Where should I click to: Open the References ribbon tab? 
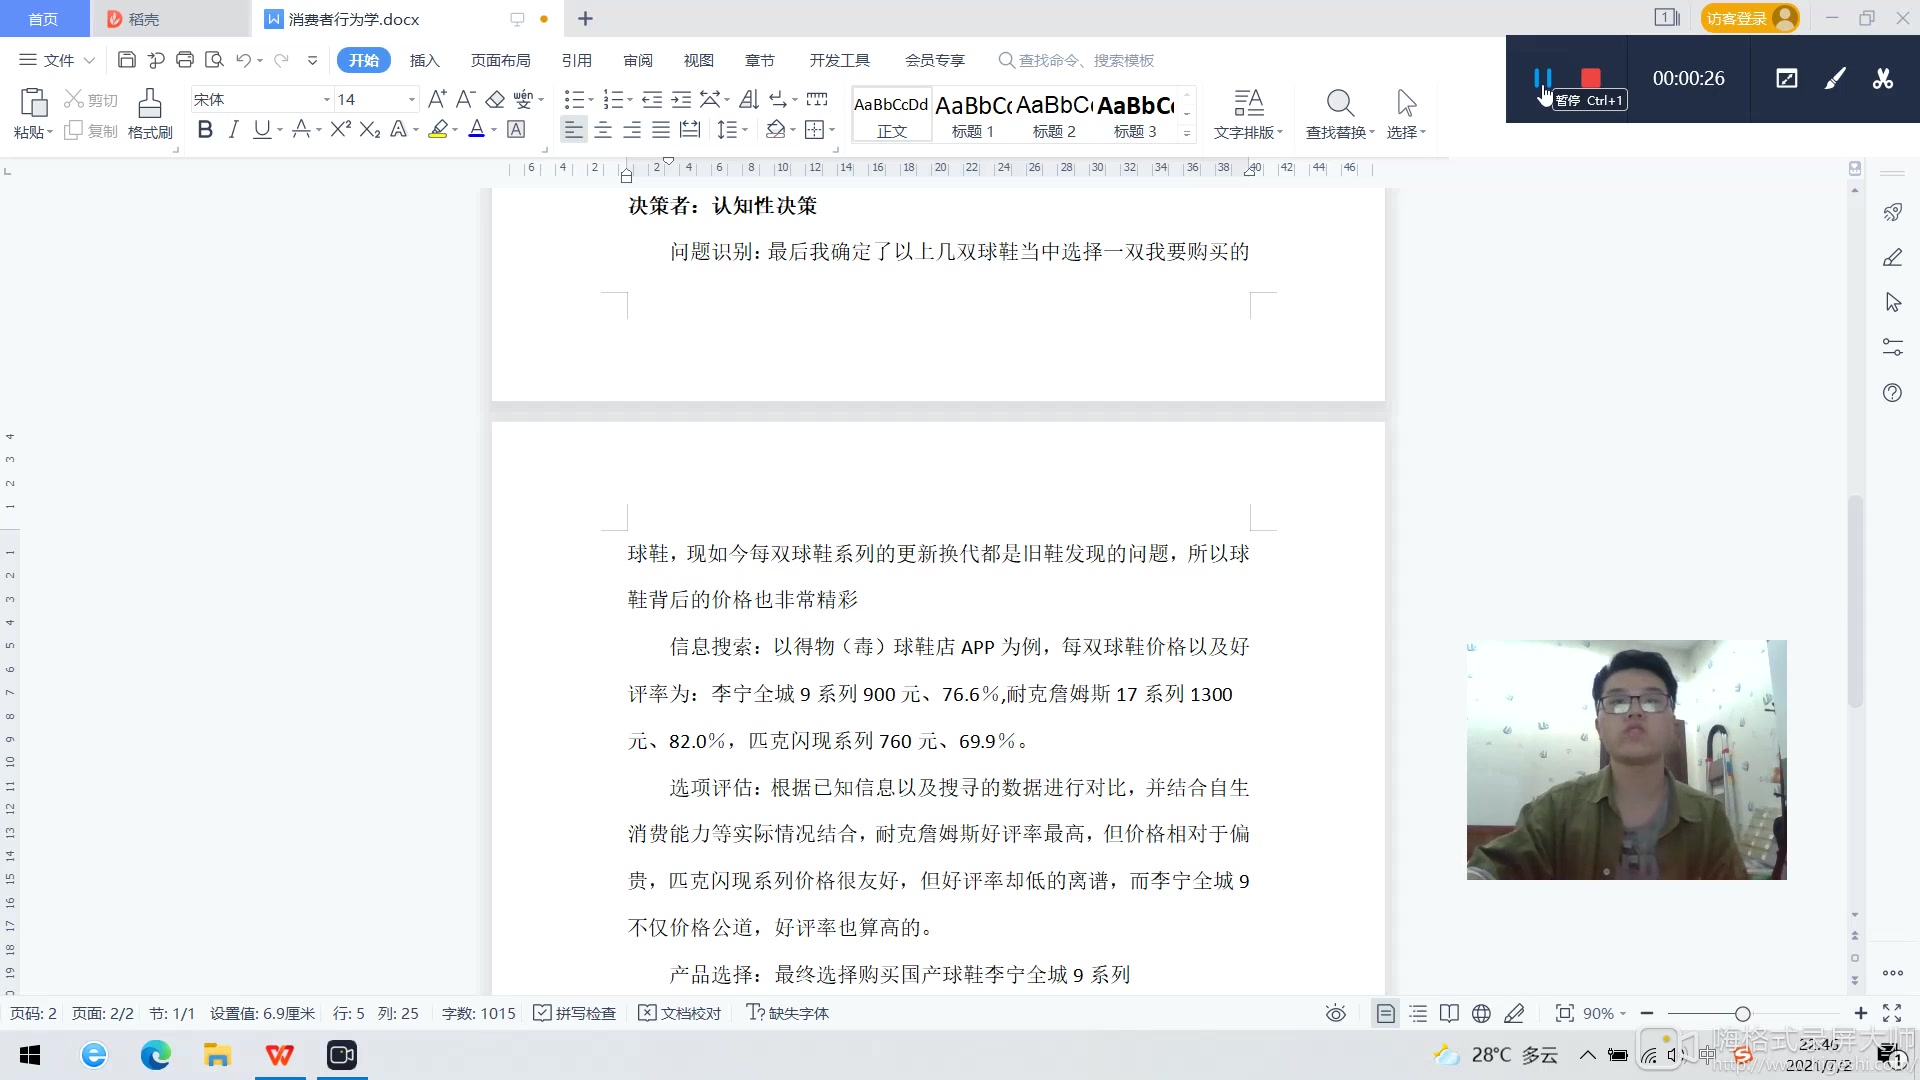tap(576, 60)
